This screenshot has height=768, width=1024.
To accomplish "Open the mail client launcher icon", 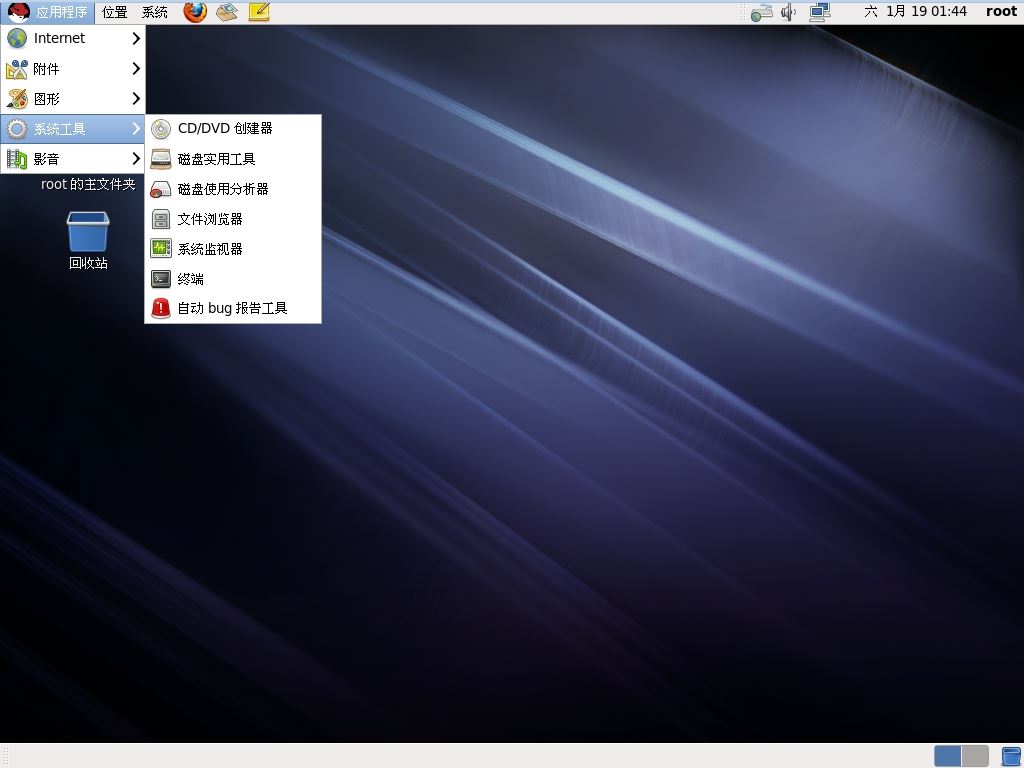I will point(227,12).
